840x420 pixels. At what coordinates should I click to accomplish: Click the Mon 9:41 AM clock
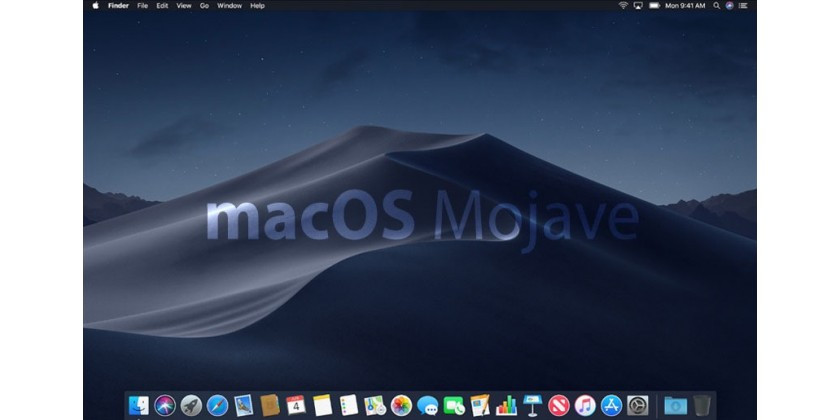pyautogui.click(x=686, y=5)
